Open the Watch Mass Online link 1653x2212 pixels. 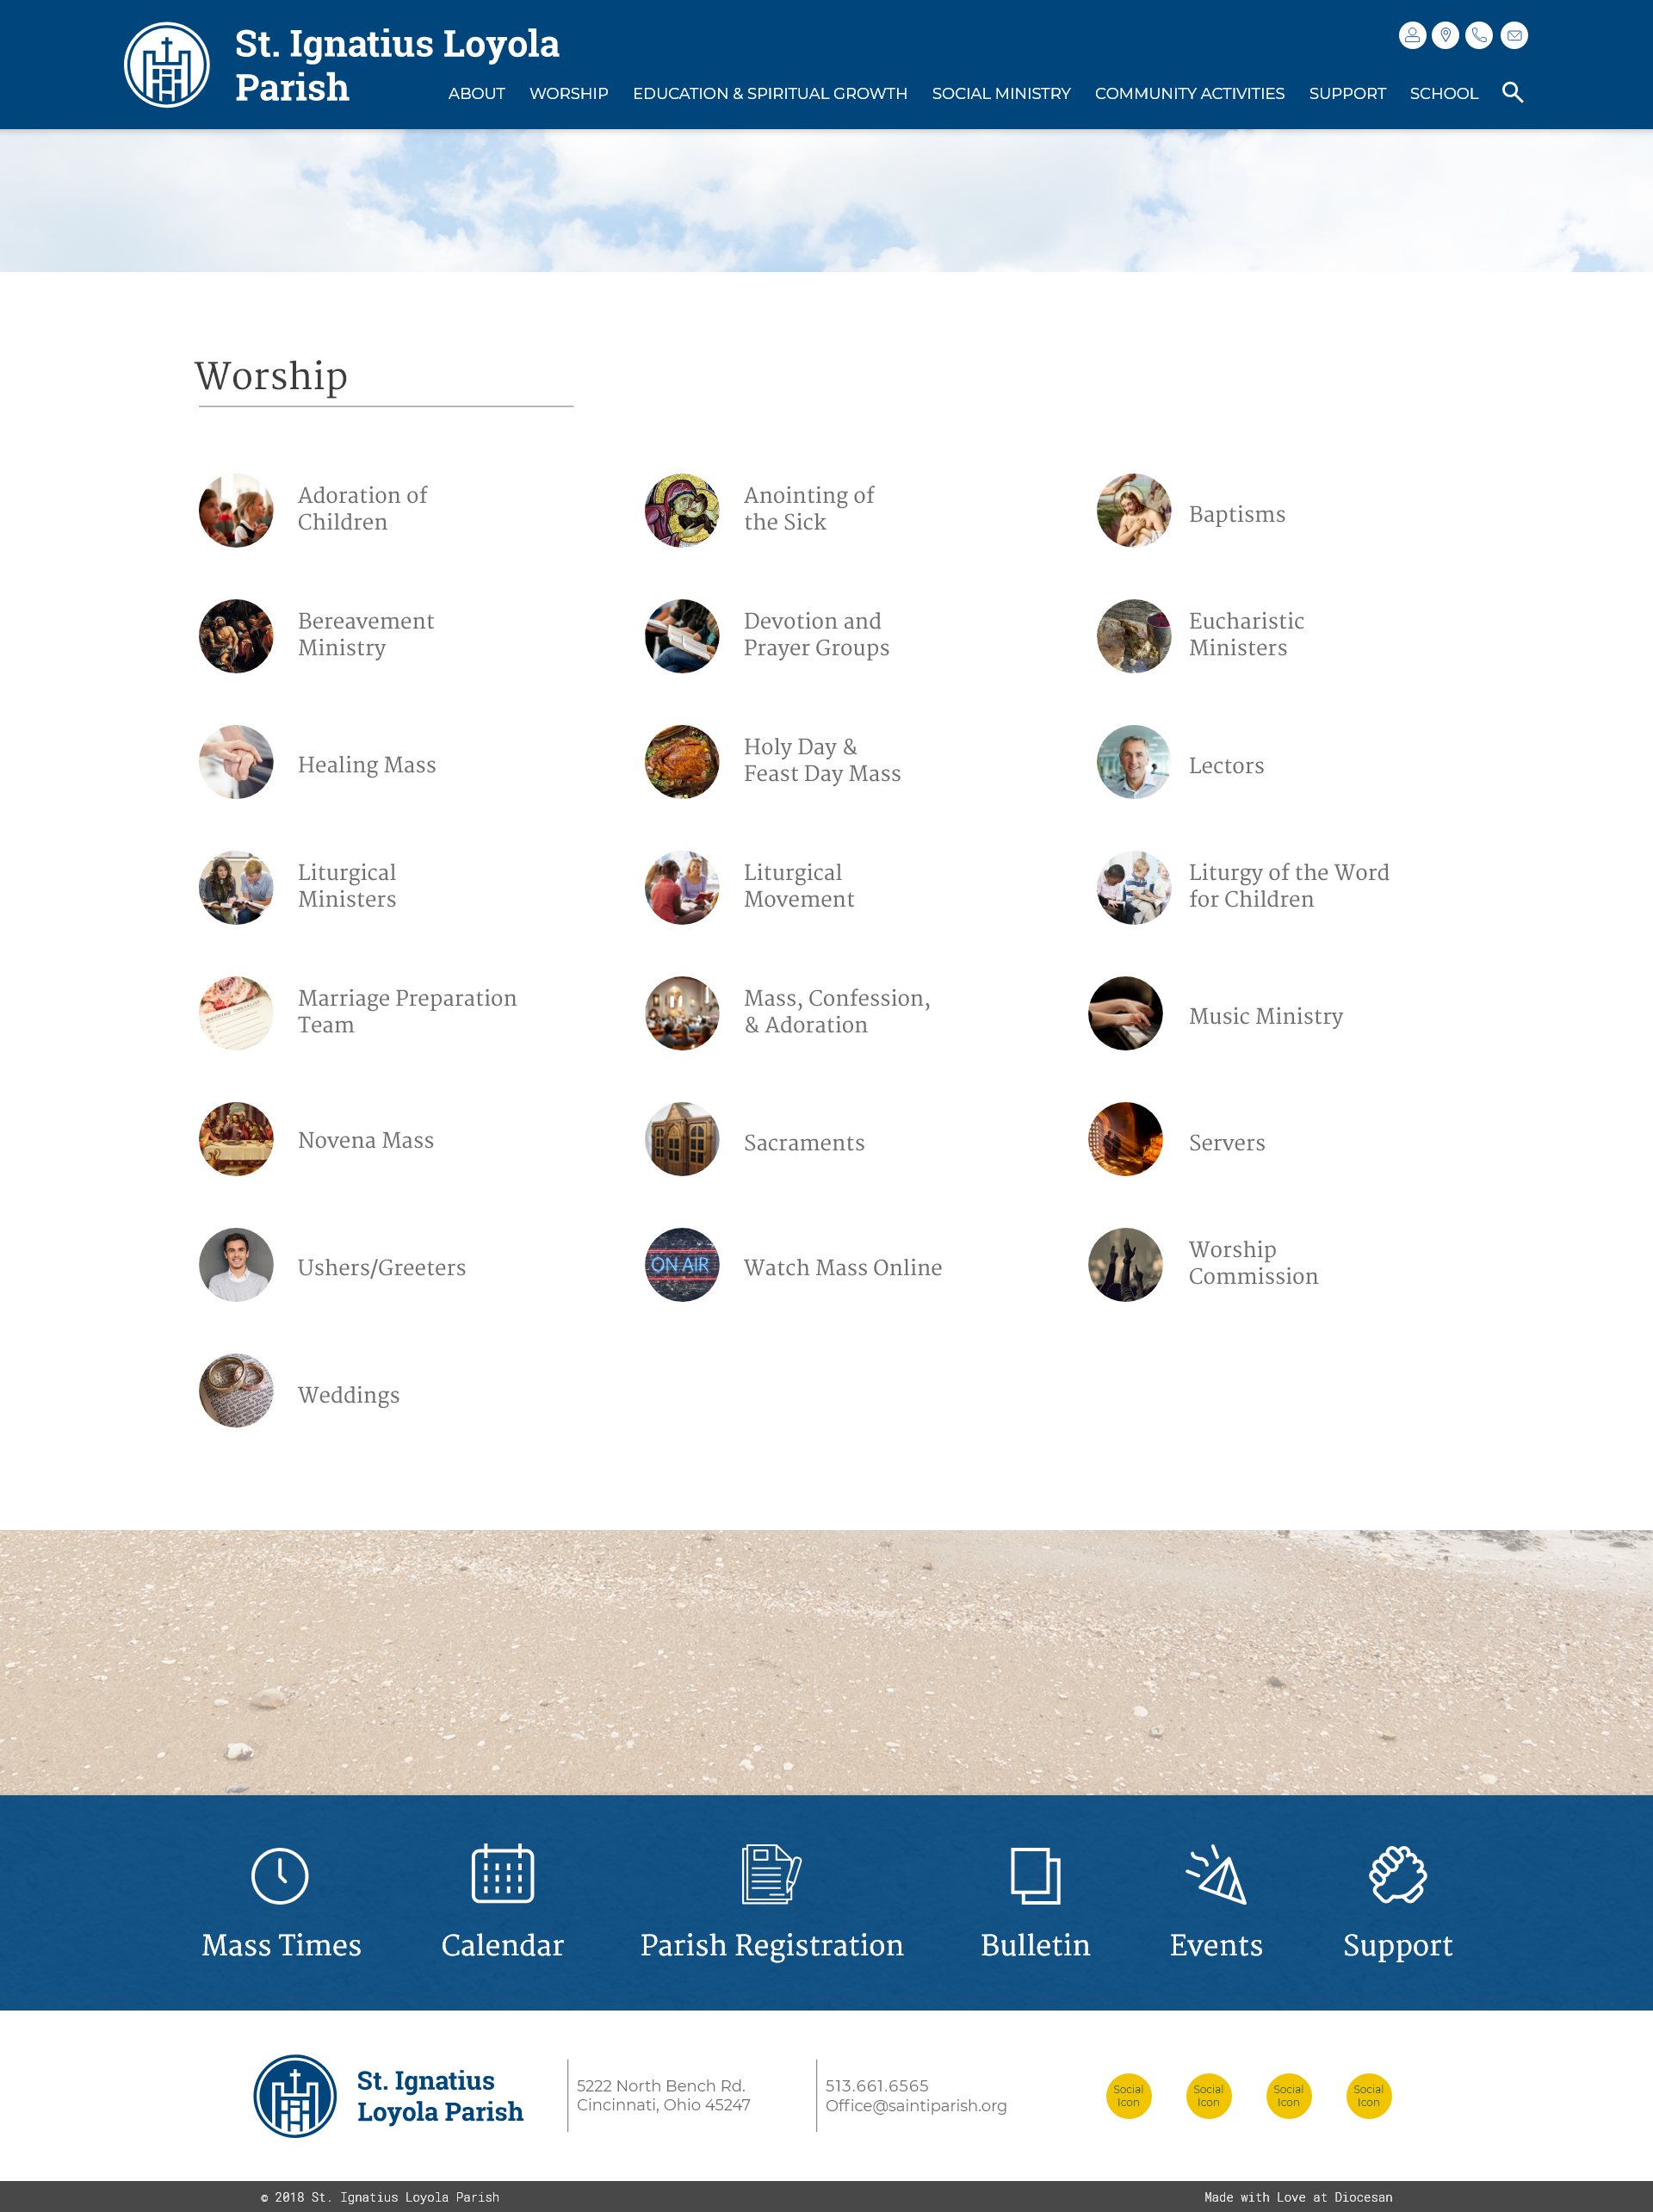[842, 1267]
